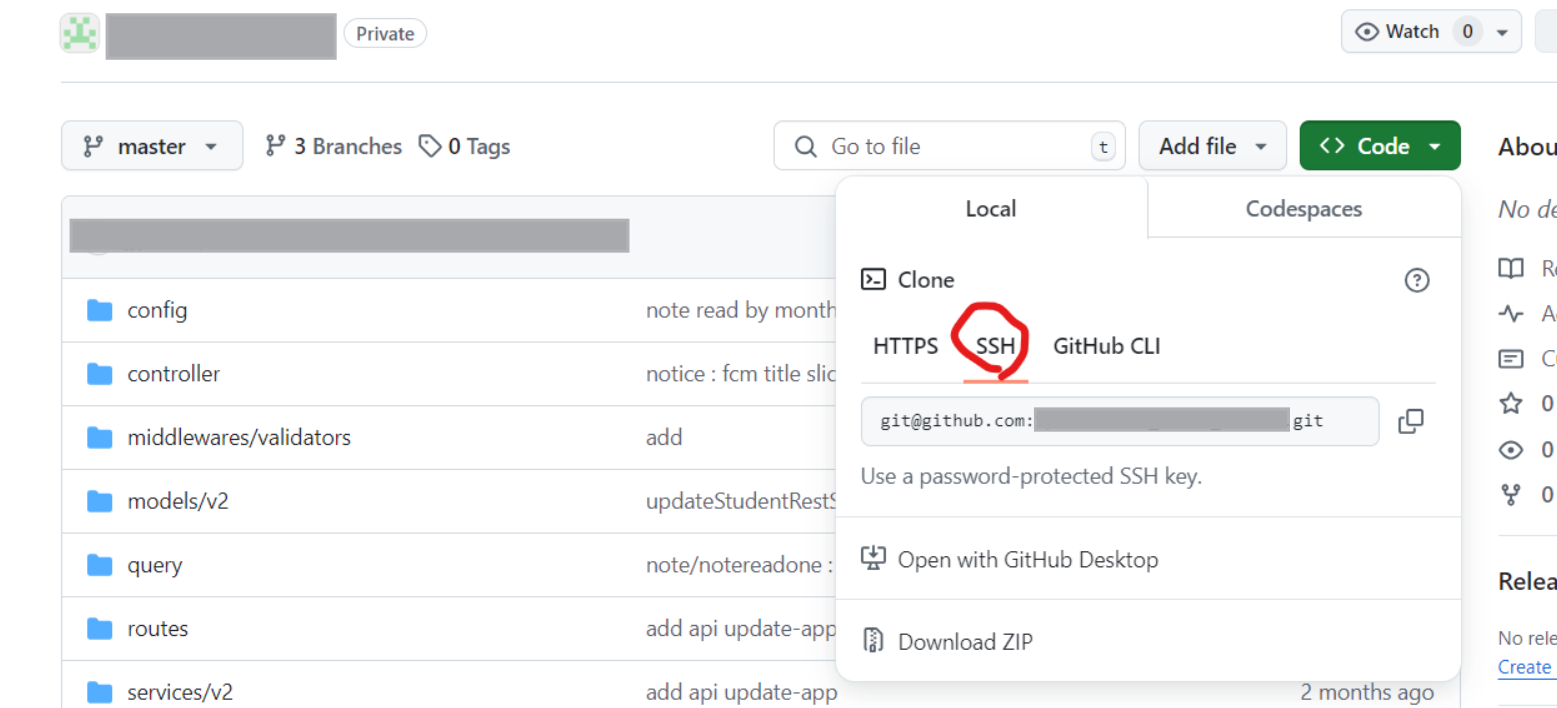Open the controller folder
The width and height of the screenshot is (1557, 708).
pos(174,374)
